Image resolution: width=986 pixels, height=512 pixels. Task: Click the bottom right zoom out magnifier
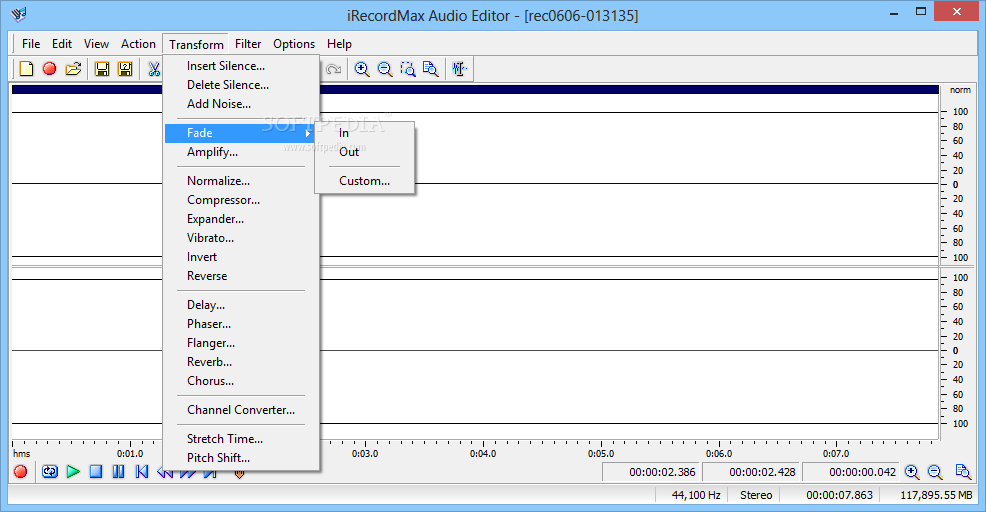(x=935, y=472)
